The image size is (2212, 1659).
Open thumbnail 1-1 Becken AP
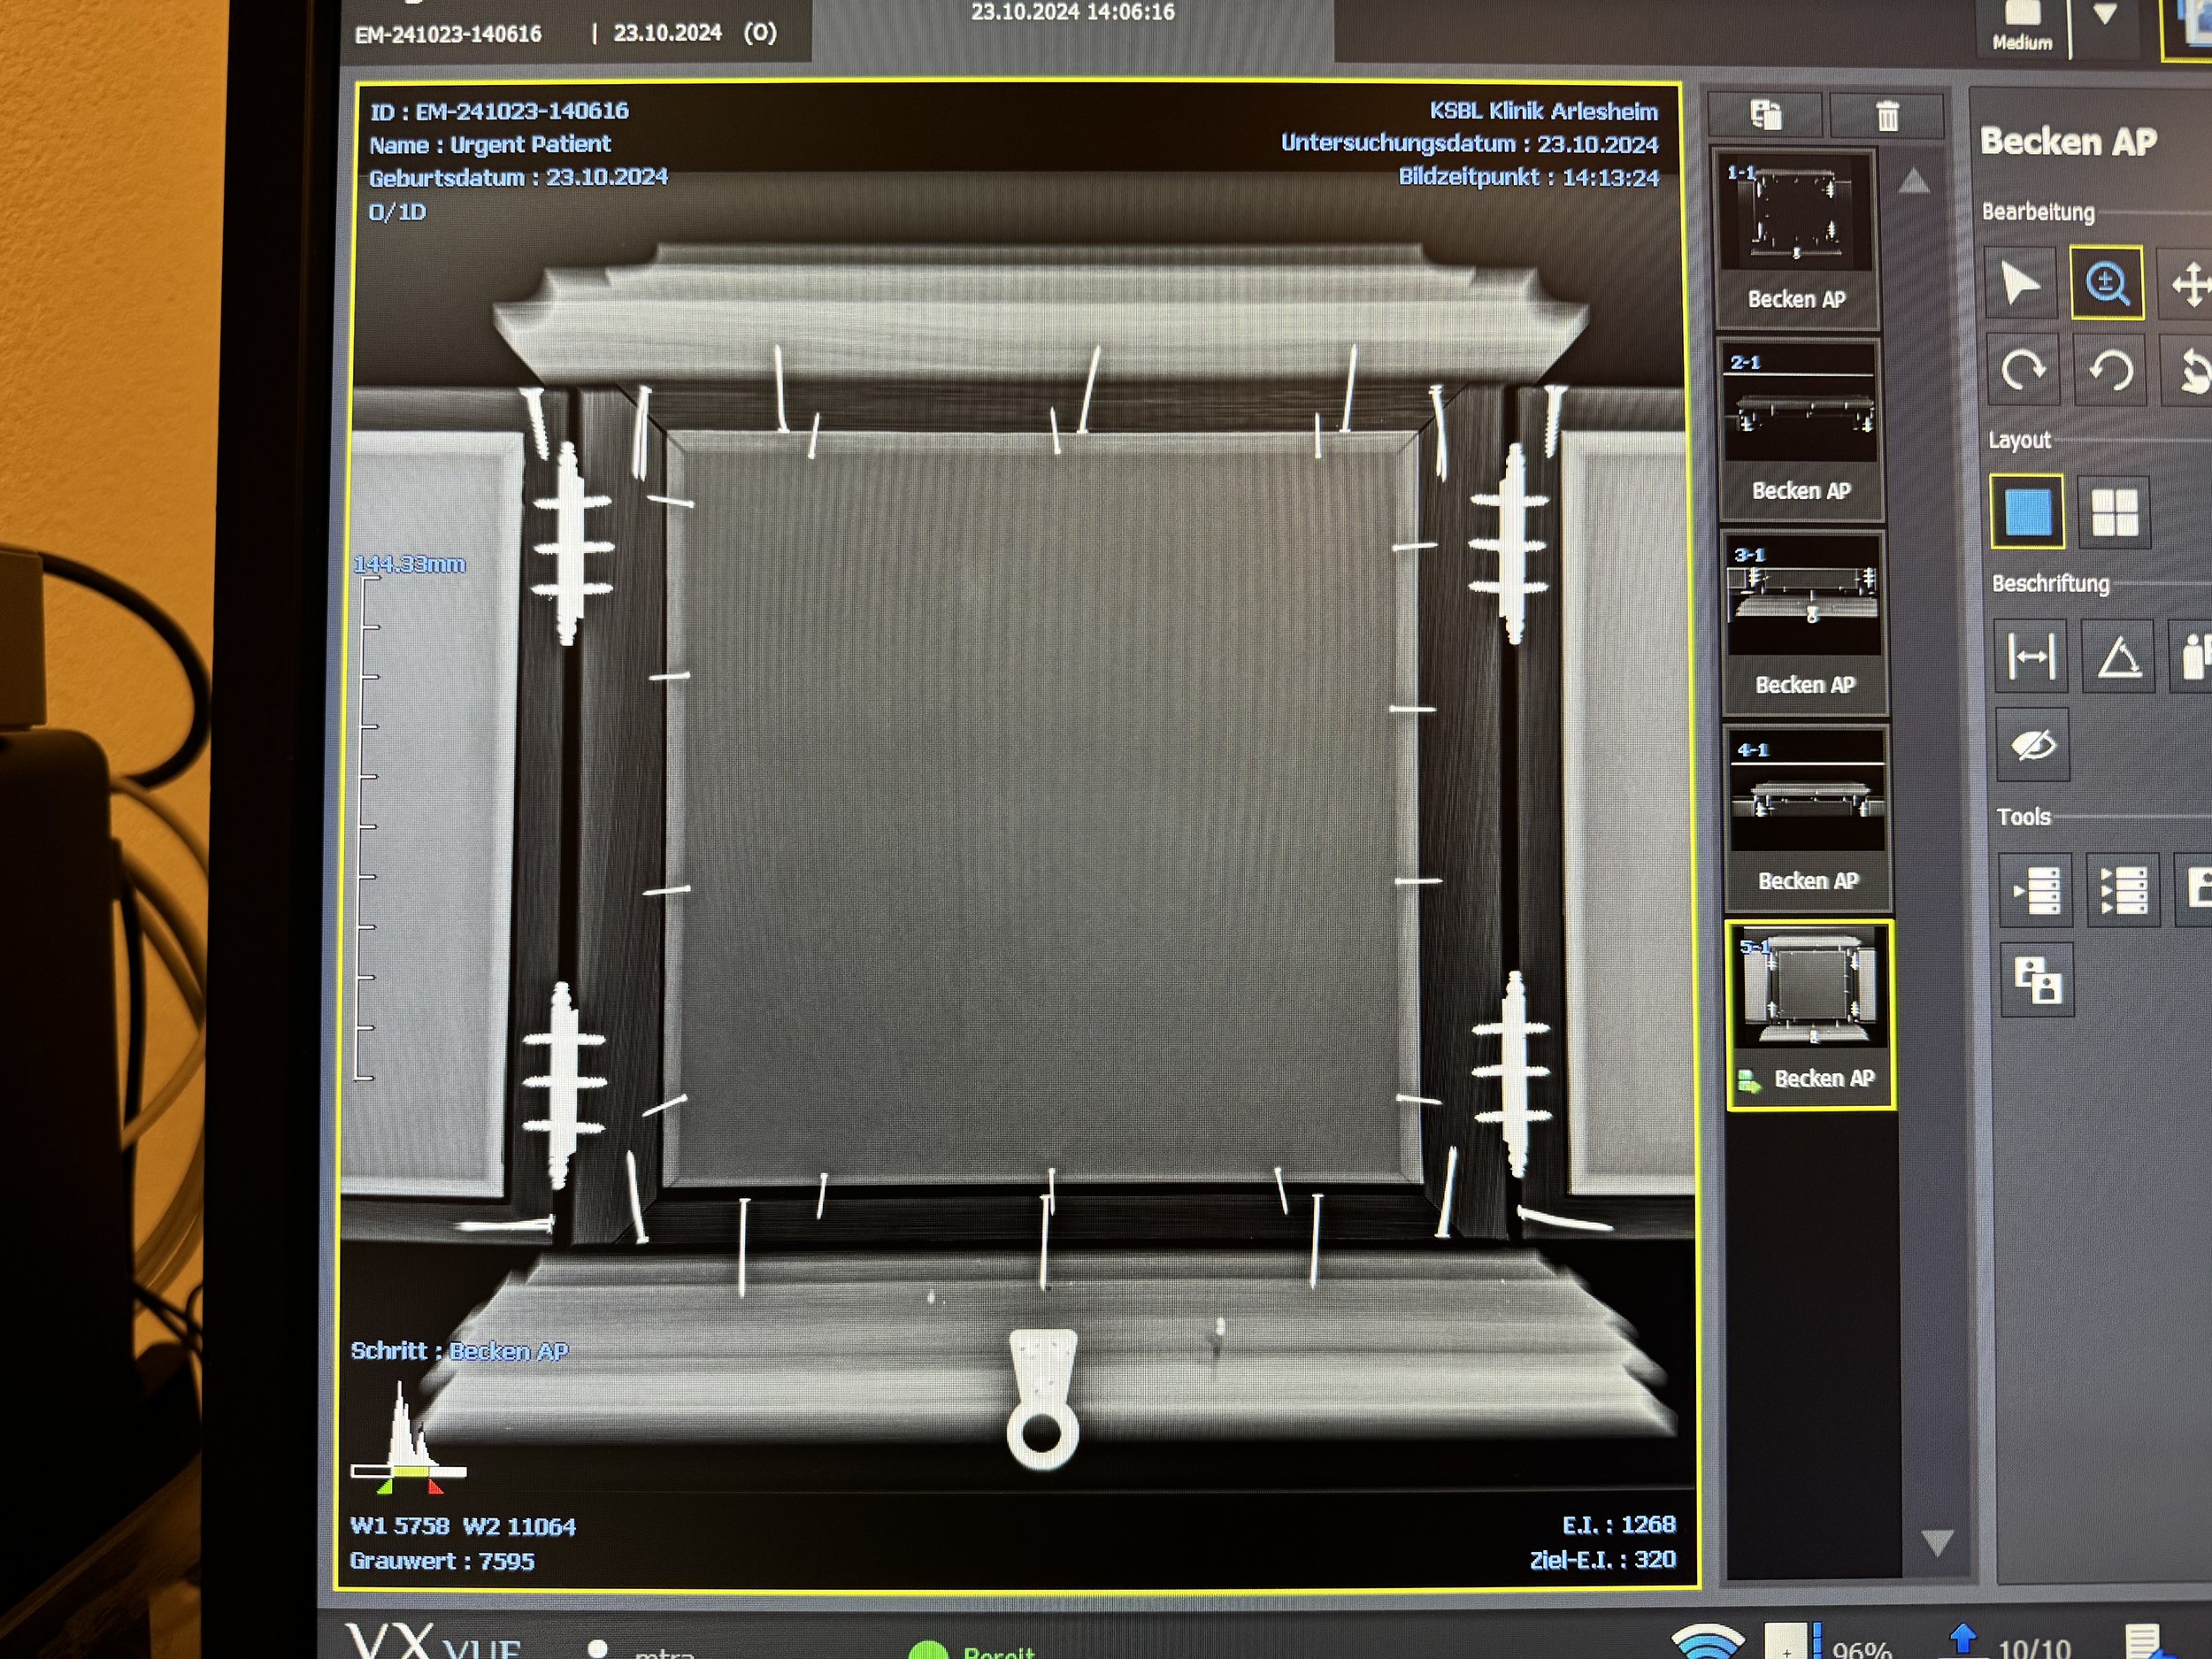coord(1796,238)
